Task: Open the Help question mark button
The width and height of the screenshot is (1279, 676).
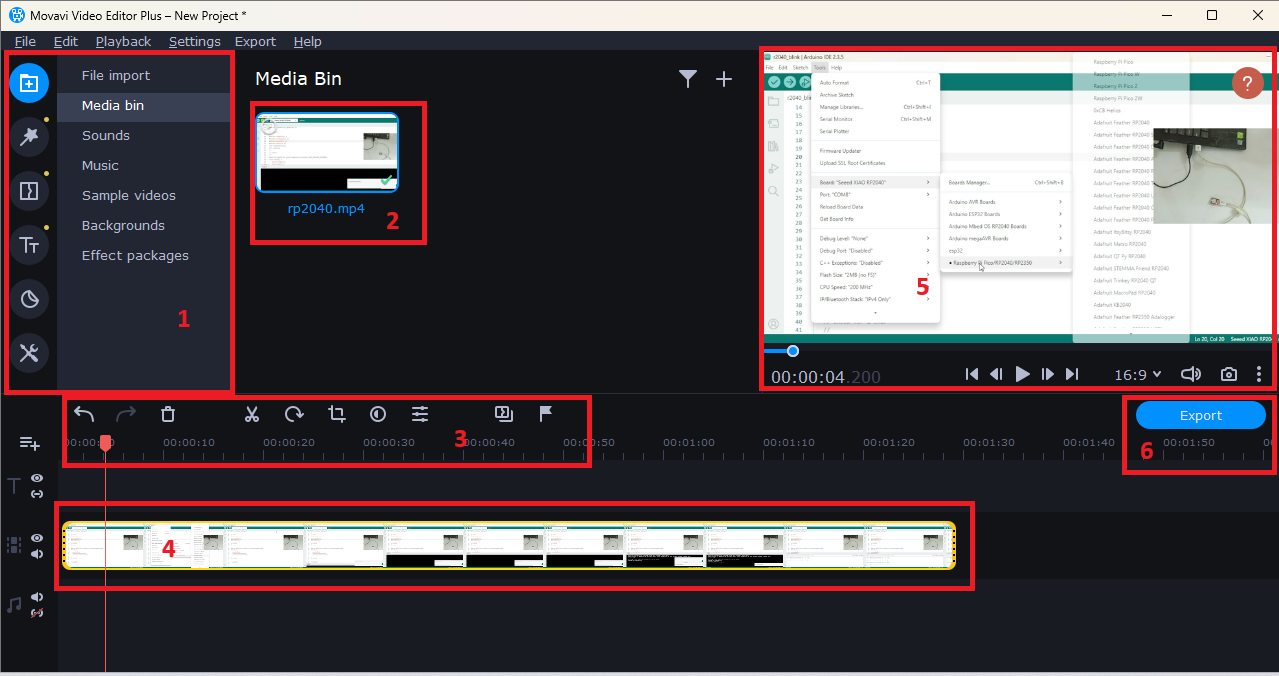Action: coord(1247,82)
